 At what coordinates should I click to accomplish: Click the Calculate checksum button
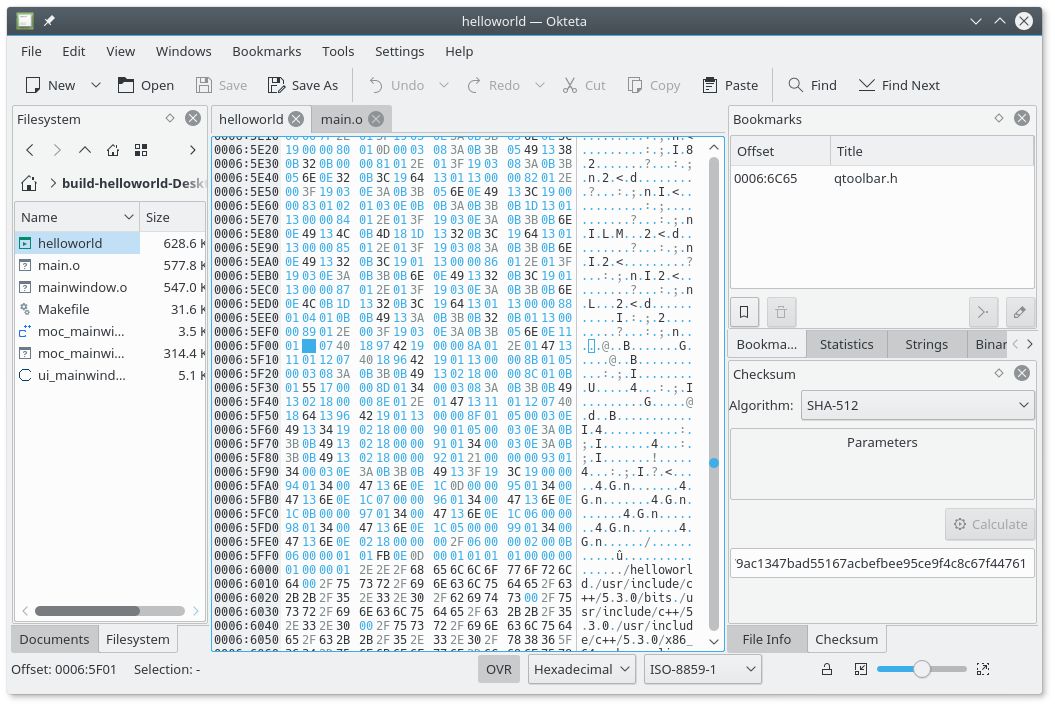pos(990,524)
